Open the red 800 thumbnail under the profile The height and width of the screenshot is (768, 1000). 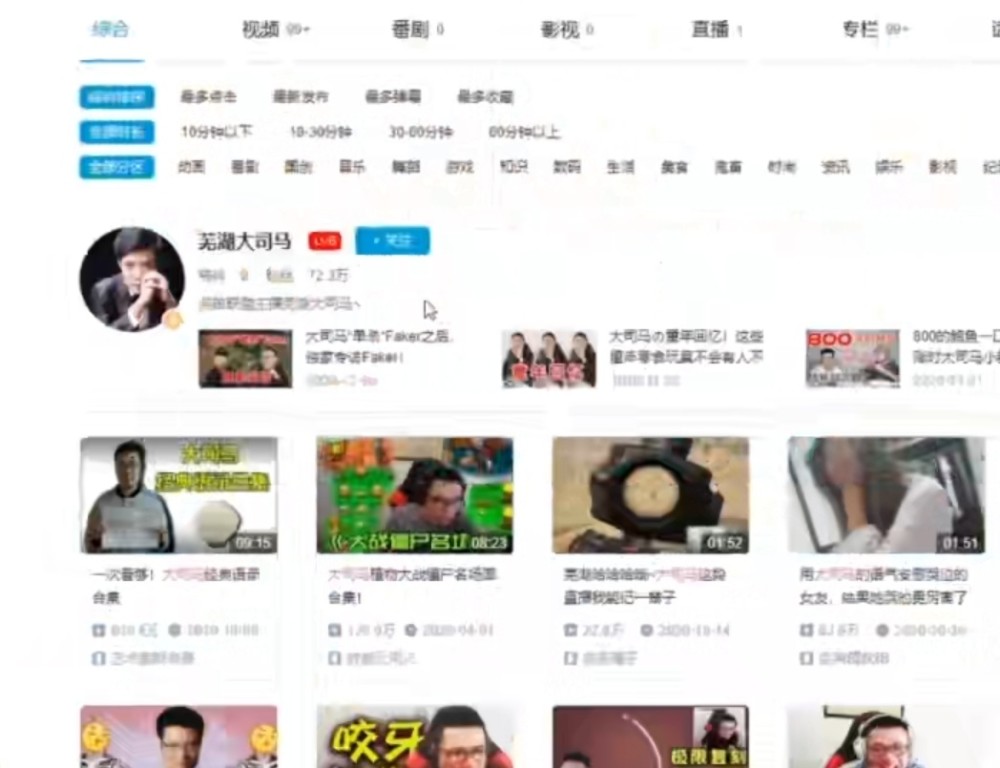coord(853,358)
